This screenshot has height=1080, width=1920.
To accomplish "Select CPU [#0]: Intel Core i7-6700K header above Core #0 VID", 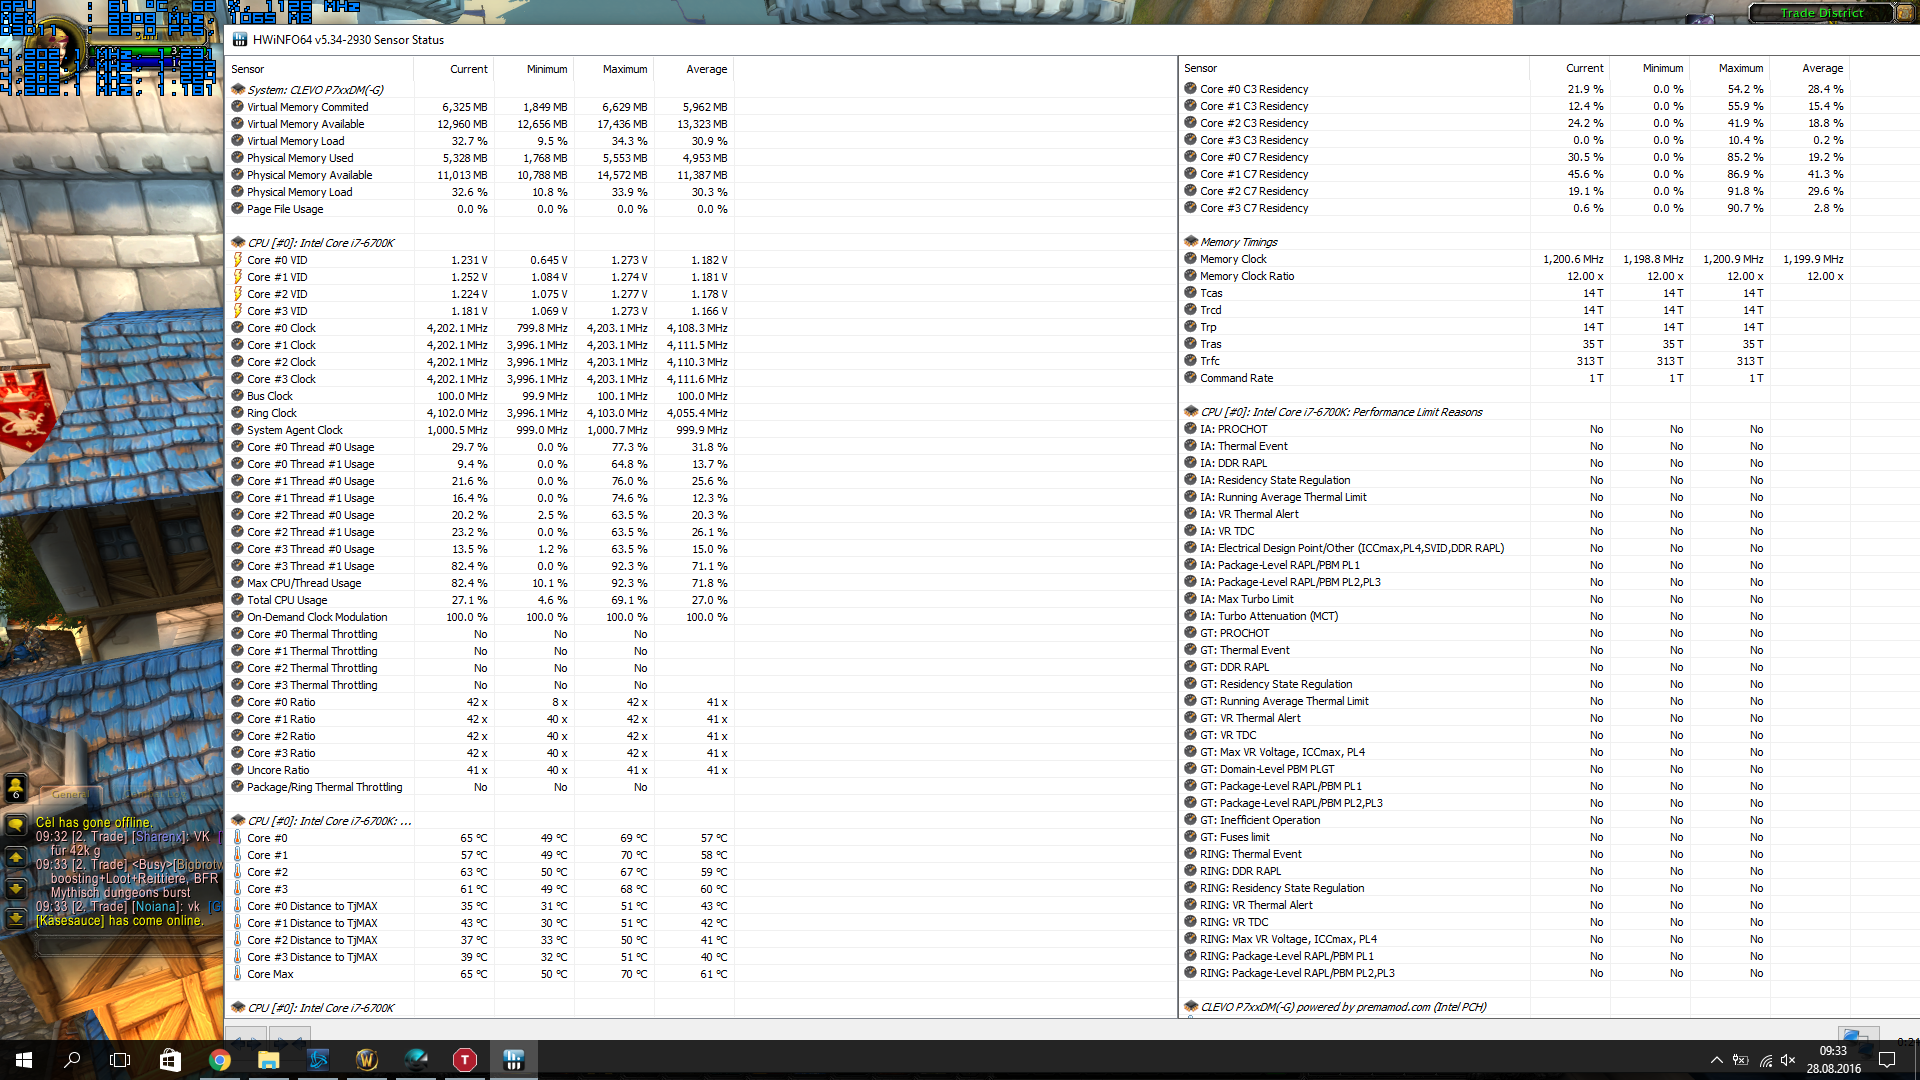I will (x=480, y=243).
